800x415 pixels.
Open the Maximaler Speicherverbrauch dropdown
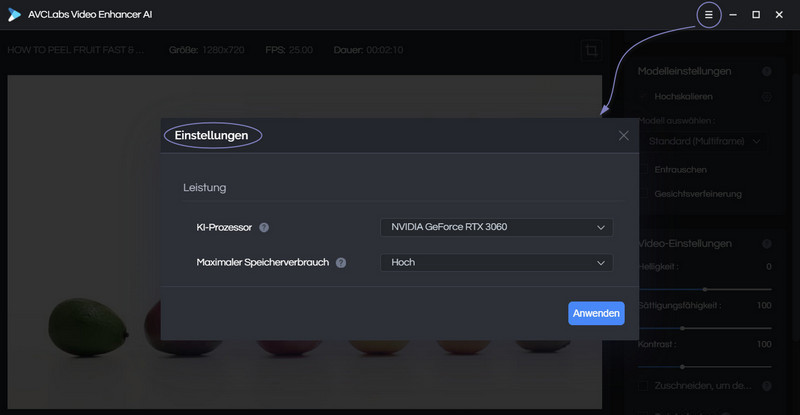(495, 263)
